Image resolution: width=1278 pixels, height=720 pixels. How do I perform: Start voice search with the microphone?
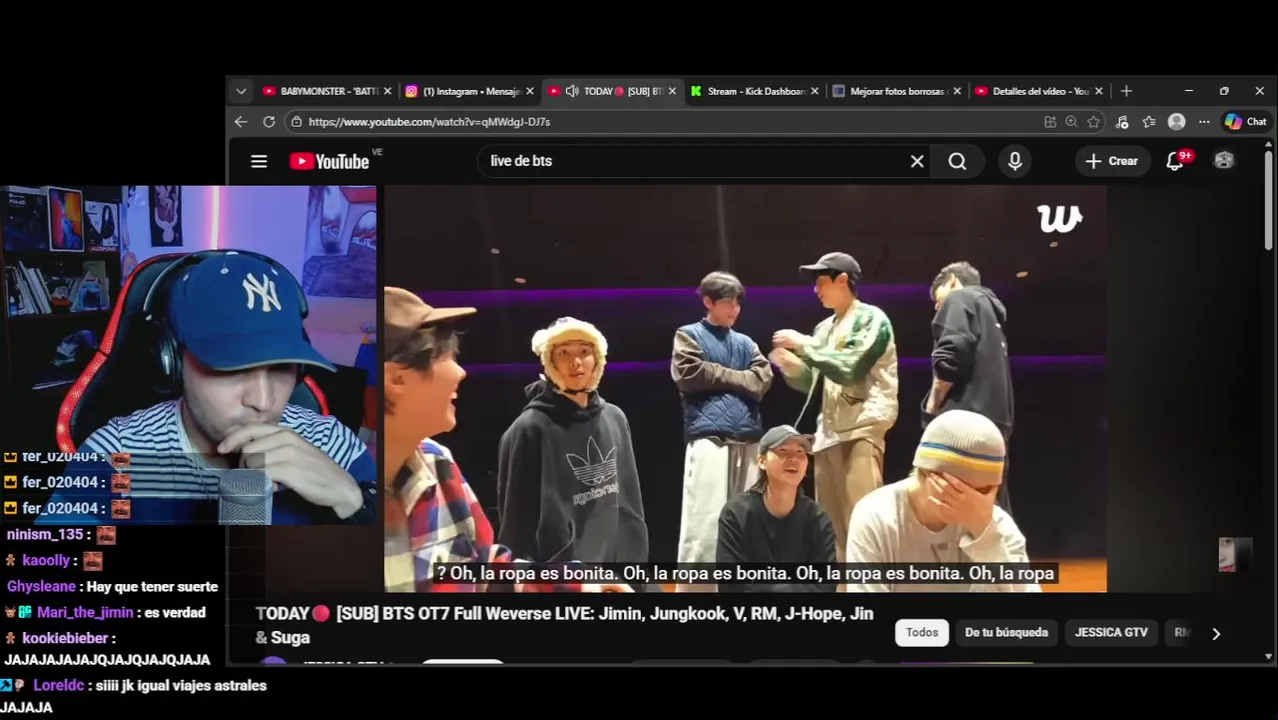1015,161
